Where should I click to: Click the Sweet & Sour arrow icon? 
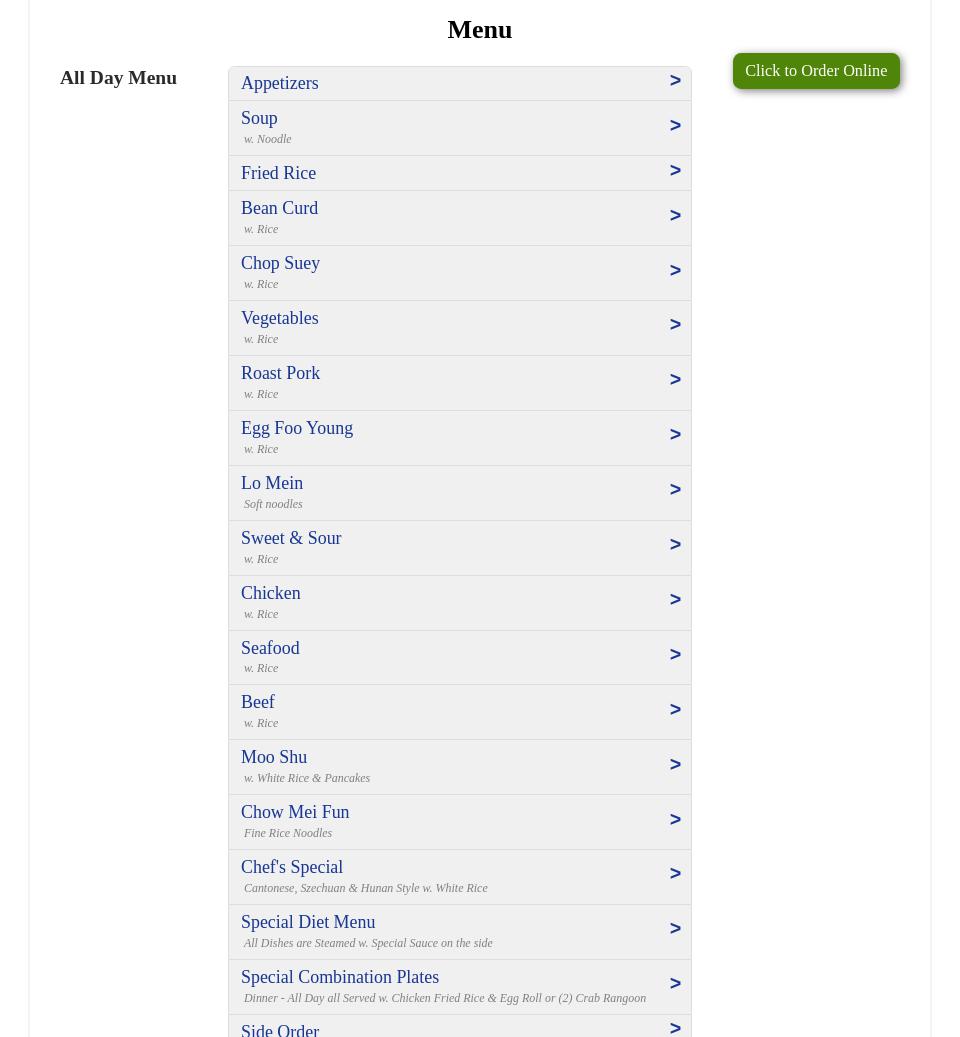click(675, 545)
